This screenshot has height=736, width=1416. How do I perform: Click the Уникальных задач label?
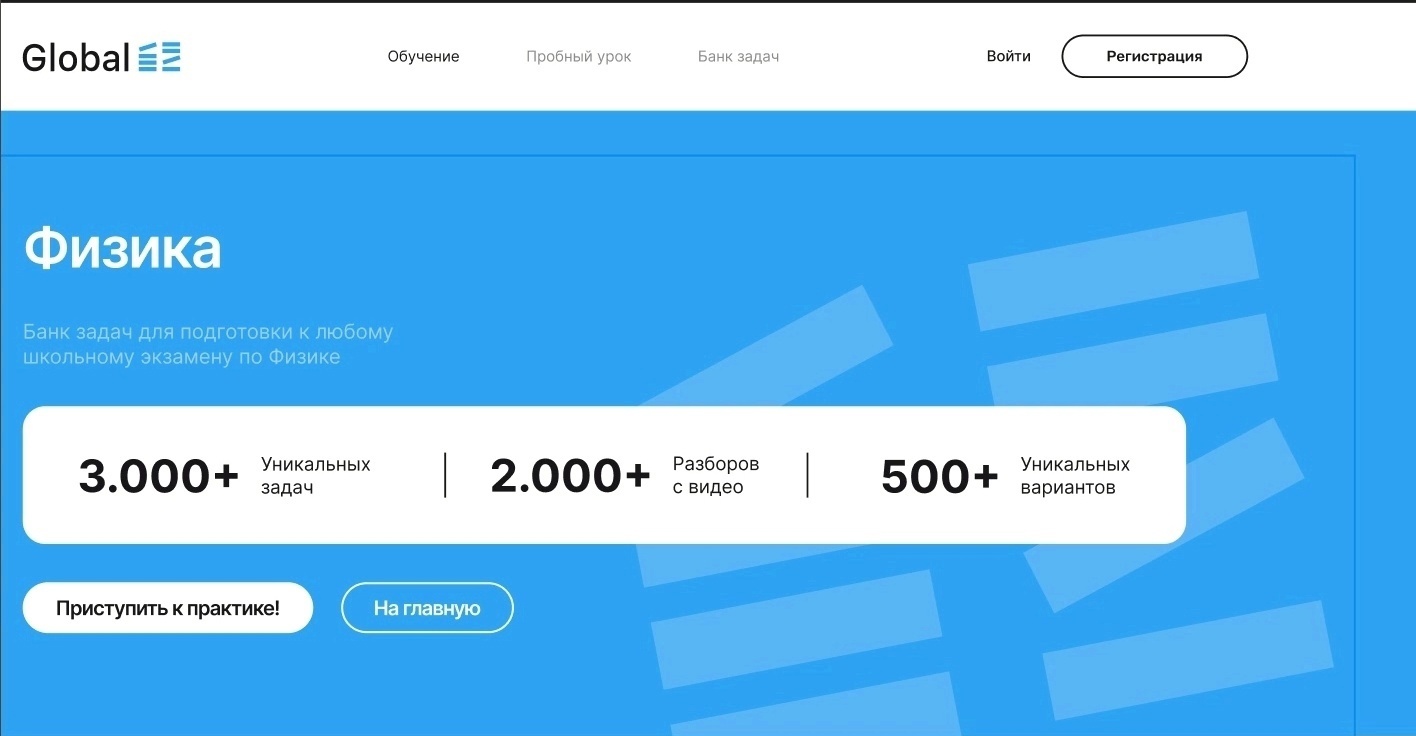click(x=316, y=476)
